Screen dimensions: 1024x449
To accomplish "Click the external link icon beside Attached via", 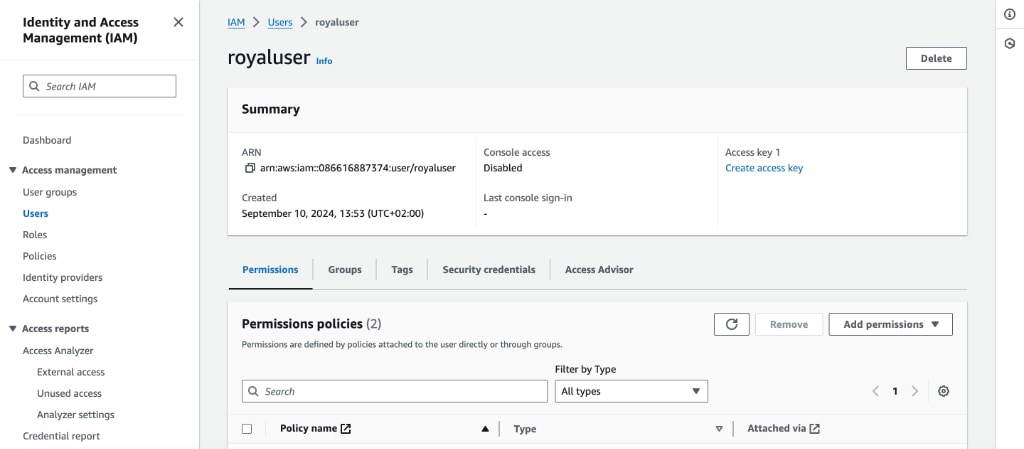I will (x=814, y=429).
